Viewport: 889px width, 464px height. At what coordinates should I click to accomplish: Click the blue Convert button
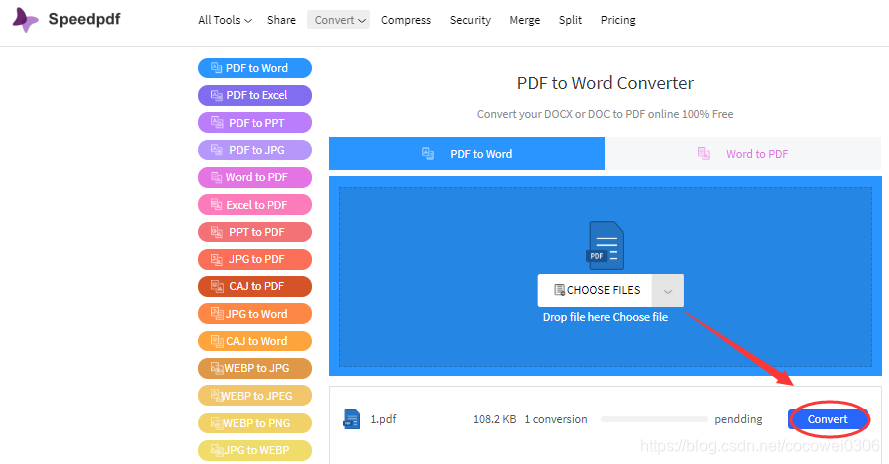click(x=828, y=419)
